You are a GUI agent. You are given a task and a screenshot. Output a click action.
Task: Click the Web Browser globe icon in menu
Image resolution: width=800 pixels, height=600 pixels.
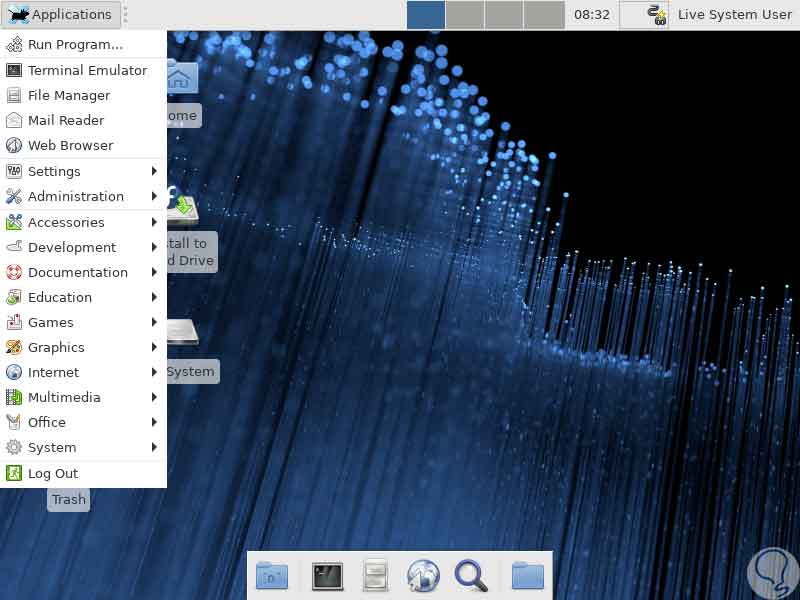click(x=14, y=145)
